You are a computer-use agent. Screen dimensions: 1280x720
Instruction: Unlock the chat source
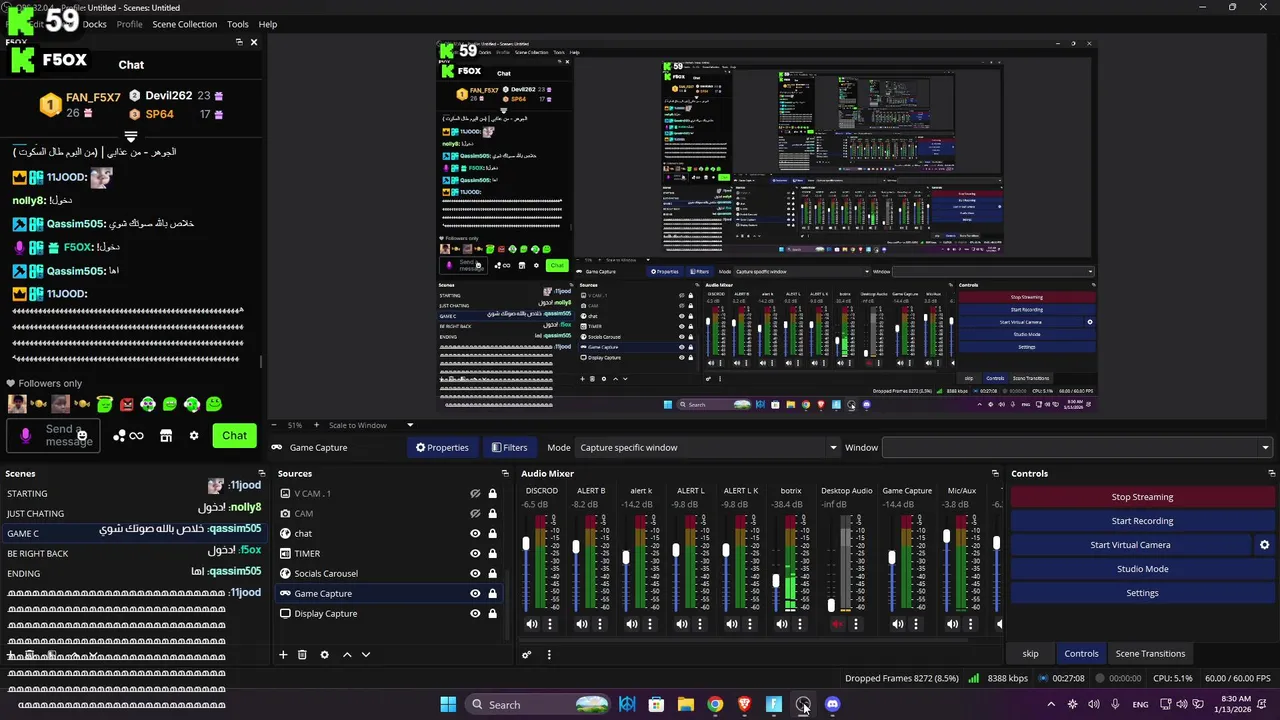(x=492, y=533)
